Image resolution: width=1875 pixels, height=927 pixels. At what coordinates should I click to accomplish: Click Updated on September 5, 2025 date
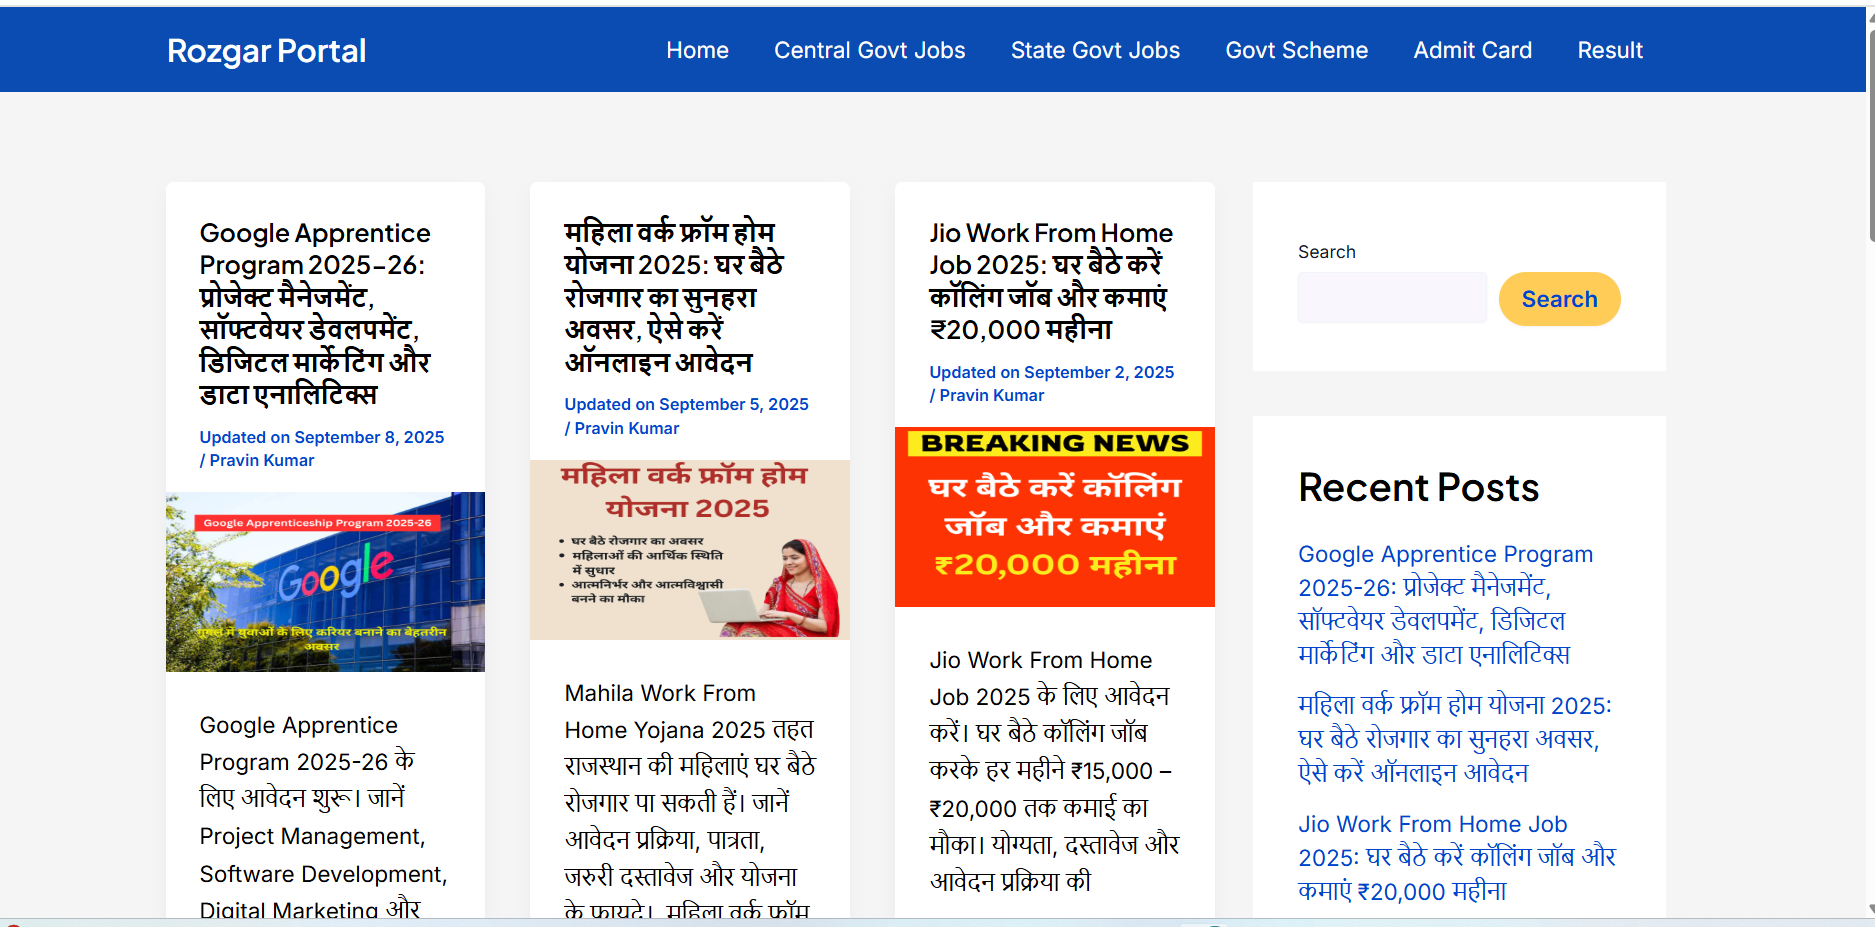click(686, 404)
